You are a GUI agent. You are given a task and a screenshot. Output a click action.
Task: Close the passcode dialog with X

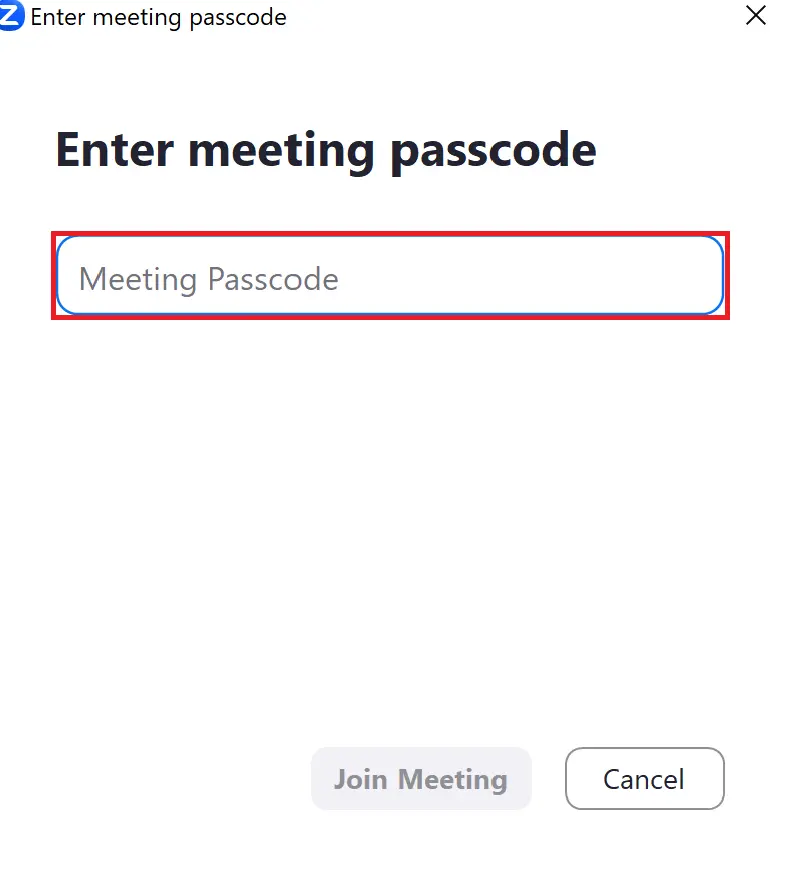tap(756, 16)
